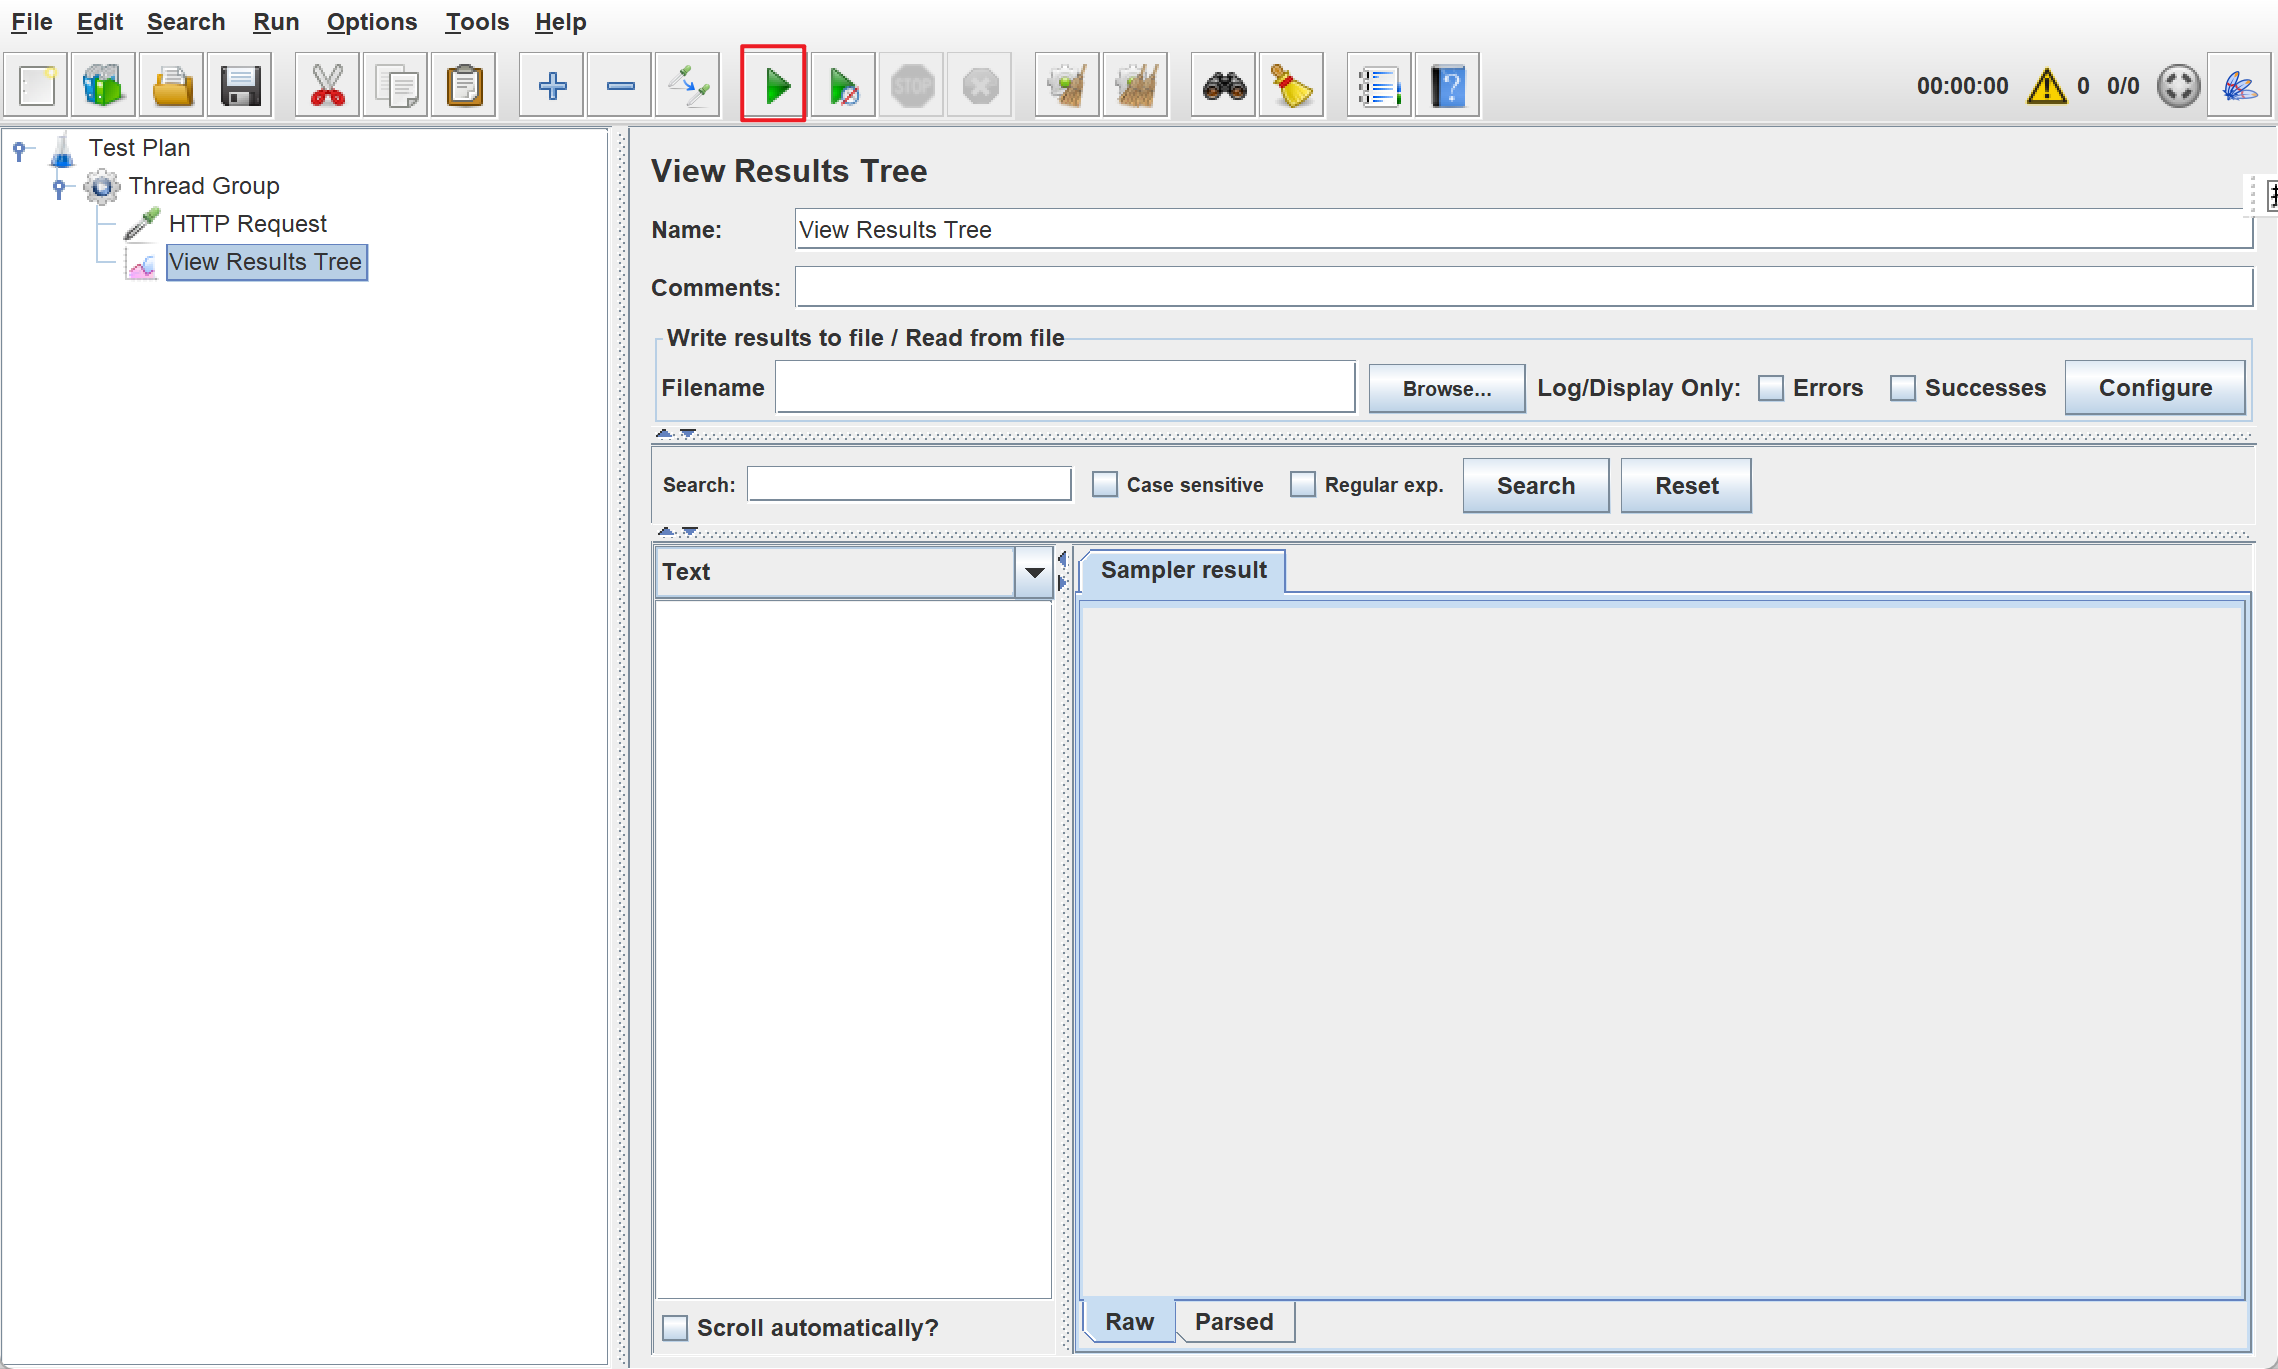Open the Run menu
Image resolution: width=2278 pixels, height=1369 pixels.
click(x=275, y=22)
